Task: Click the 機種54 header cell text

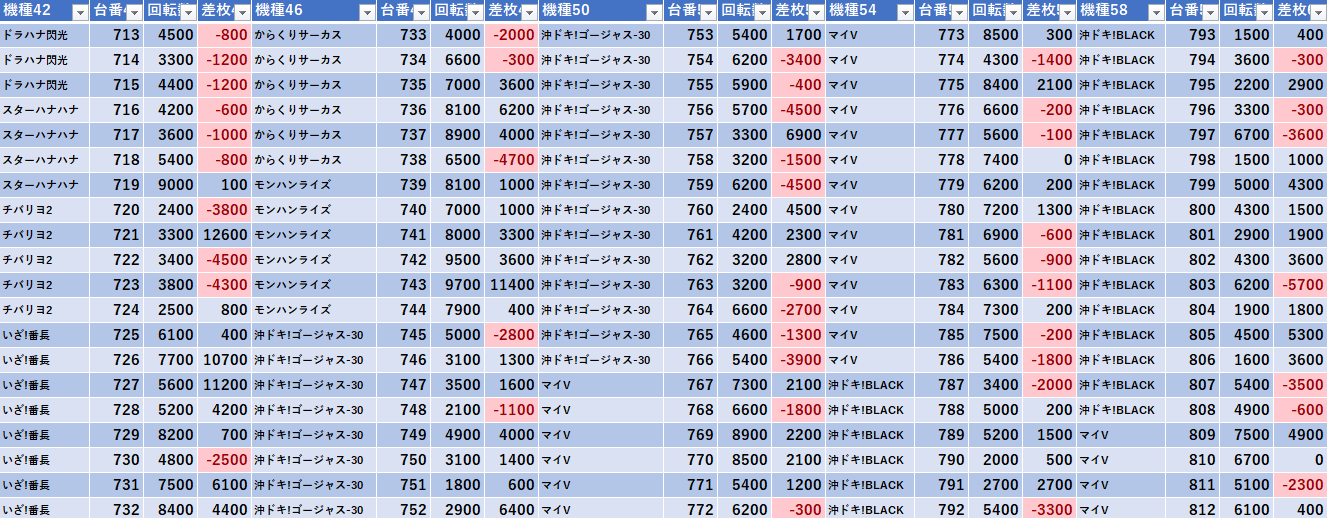Action: coord(853,12)
